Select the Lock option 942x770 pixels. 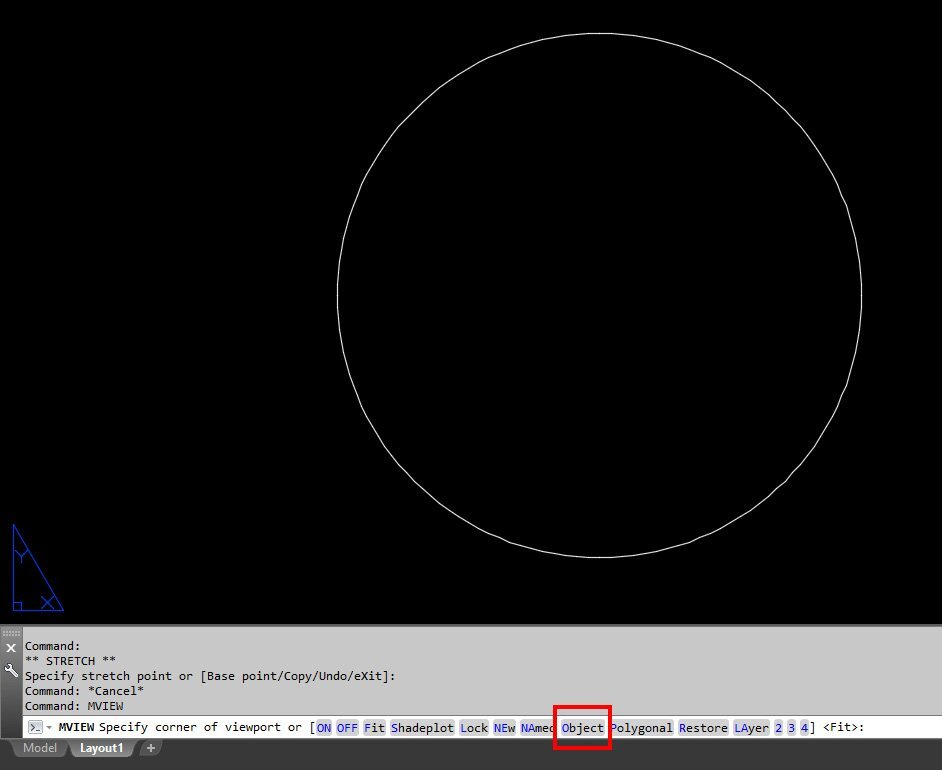pos(474,728)
